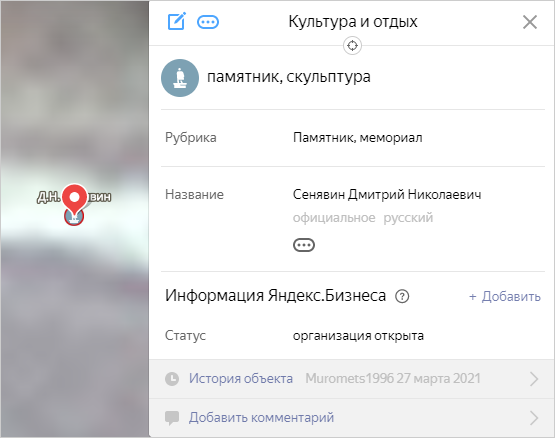Close the Культура и отдых panel

pyautogui.click(x=530, y=22)
